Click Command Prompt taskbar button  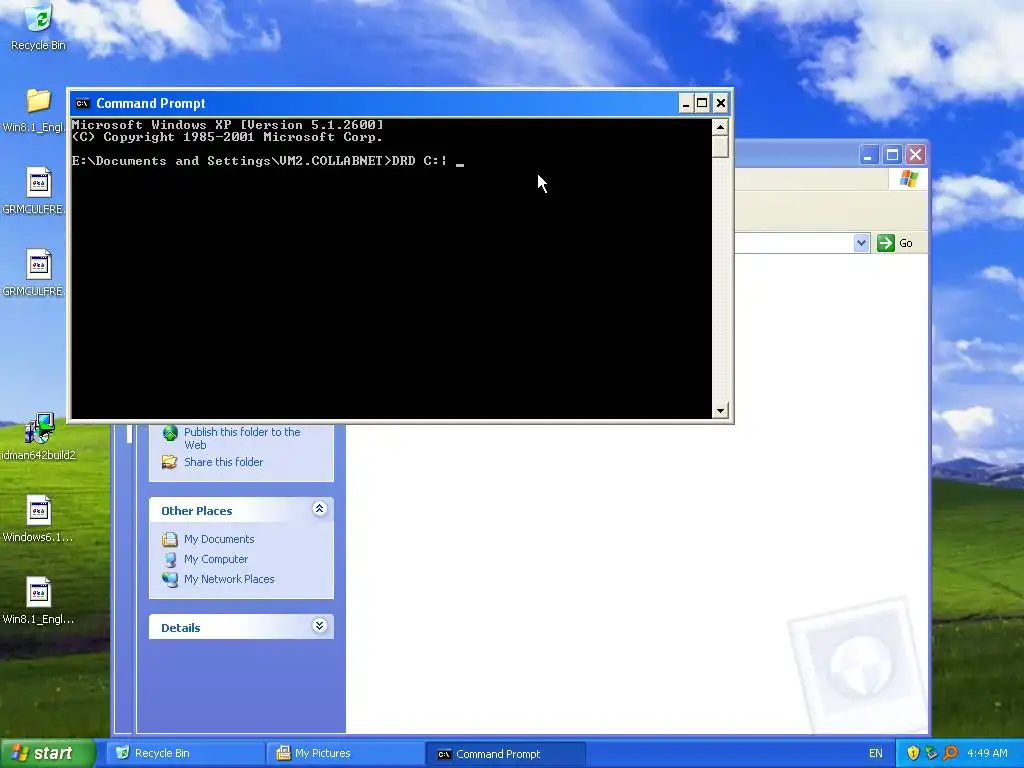tap(505, 754)
